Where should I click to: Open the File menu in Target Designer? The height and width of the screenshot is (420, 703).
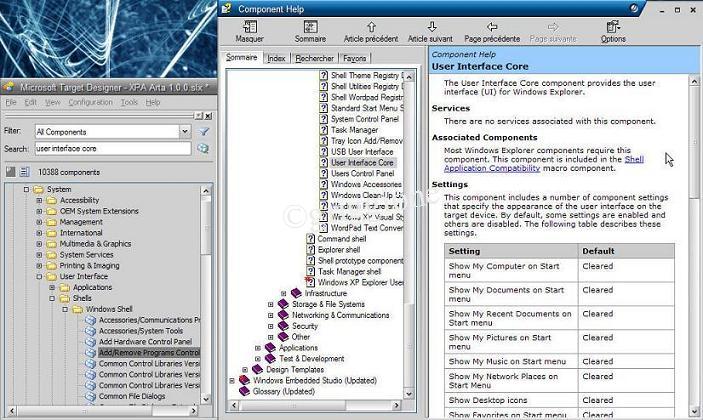pyautogui.click(x=11, y=102)
